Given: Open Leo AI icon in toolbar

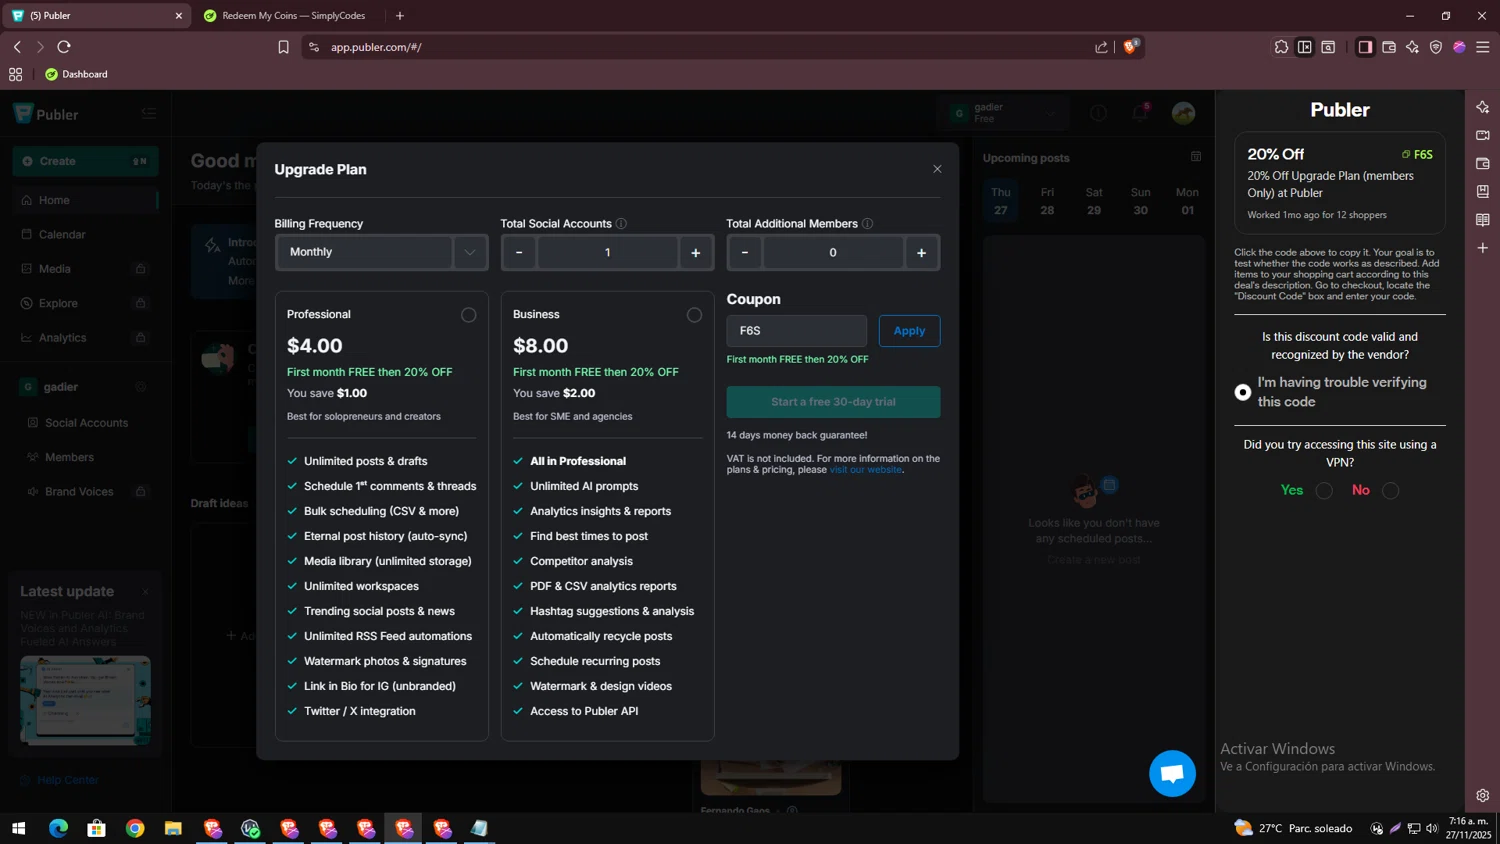Looking at the screenshot, I should (x=1412, y=47).
